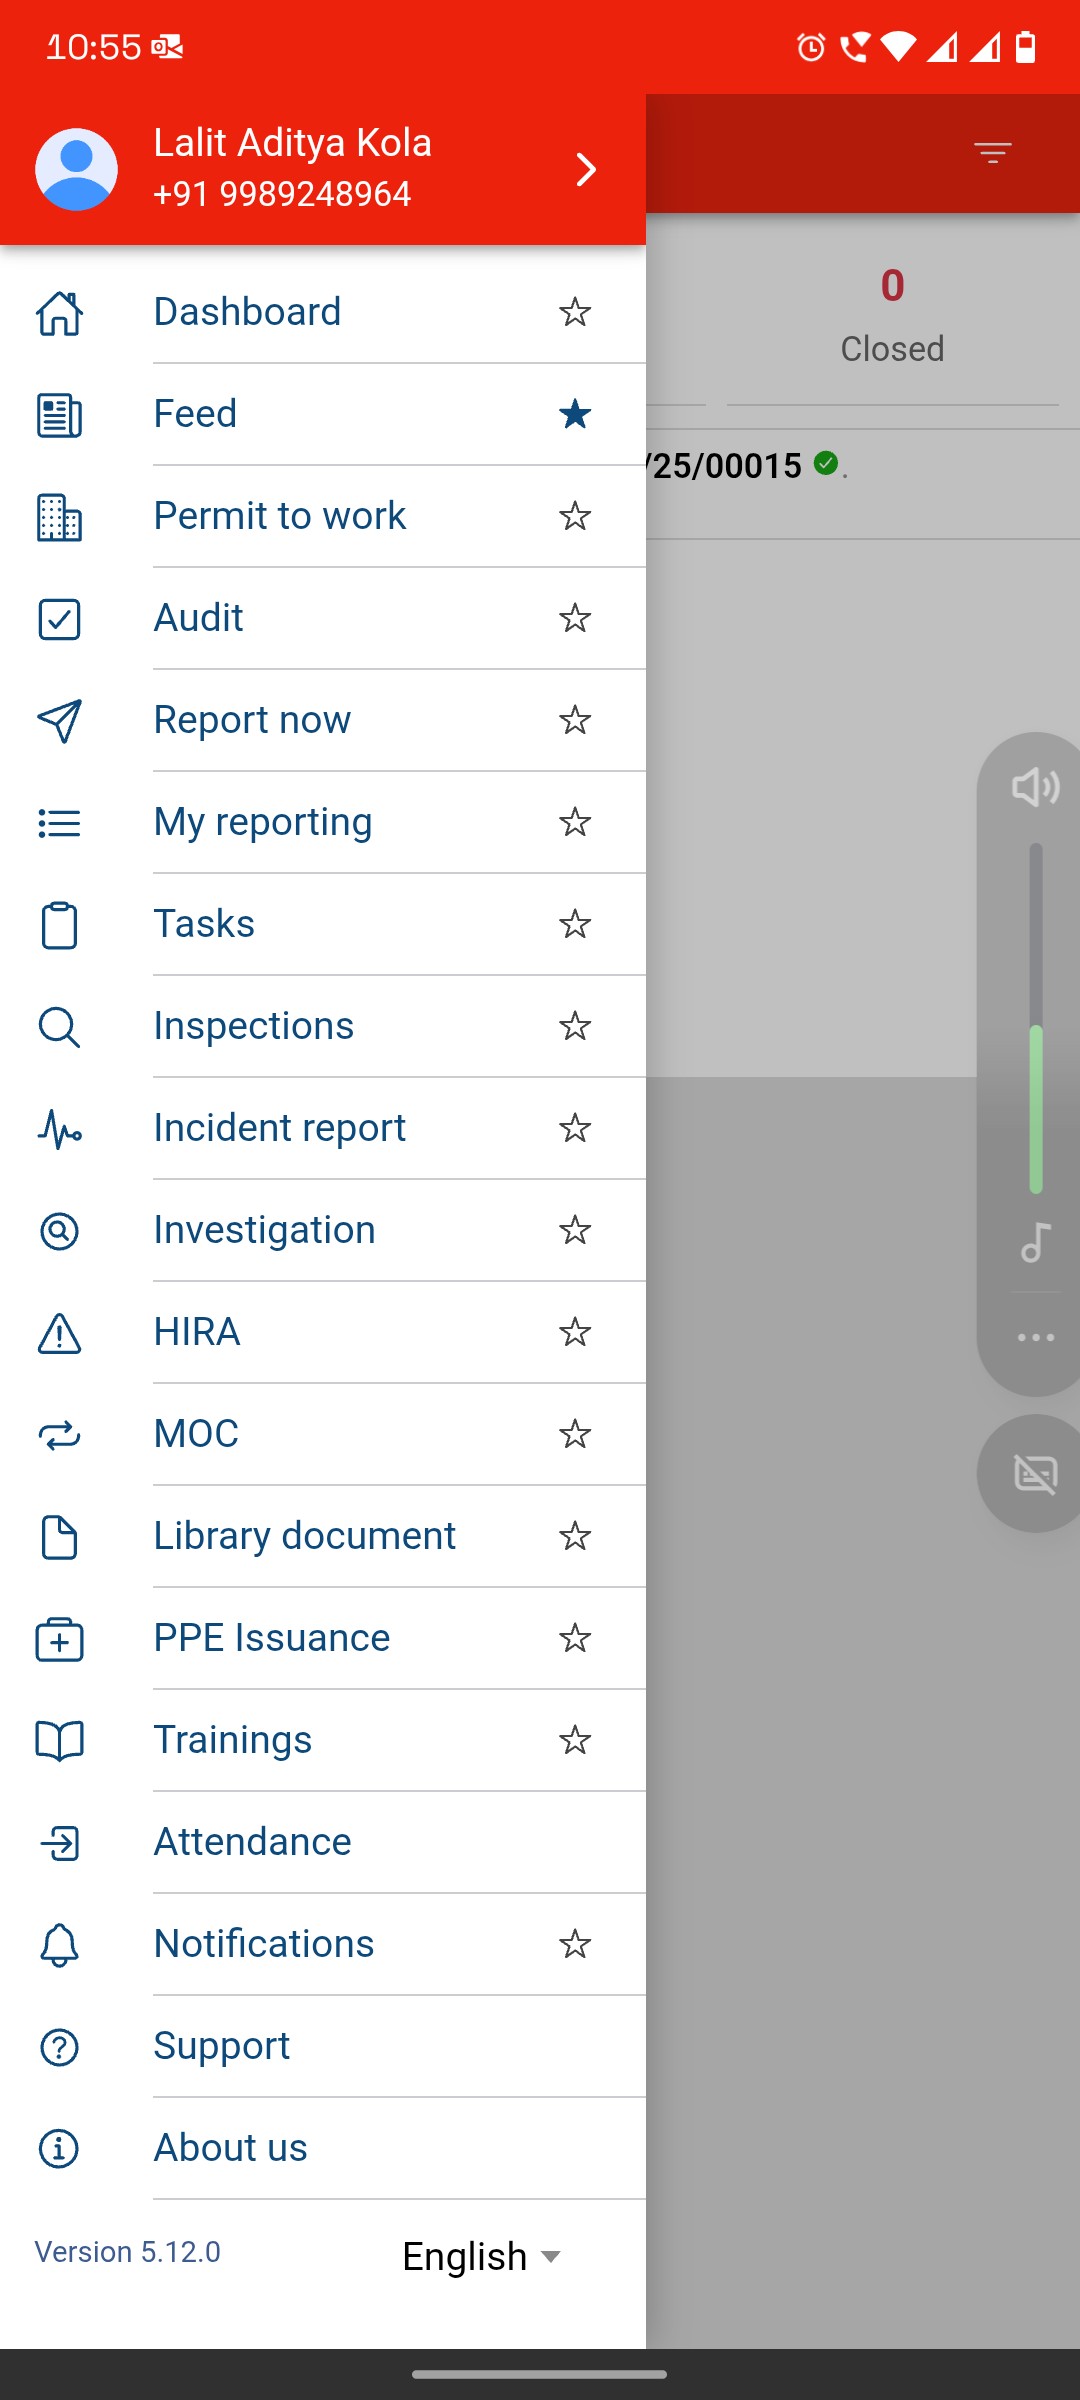Tap the Incident report pulse icon
The image size is (1080, 2400).
coord(59,1129)
